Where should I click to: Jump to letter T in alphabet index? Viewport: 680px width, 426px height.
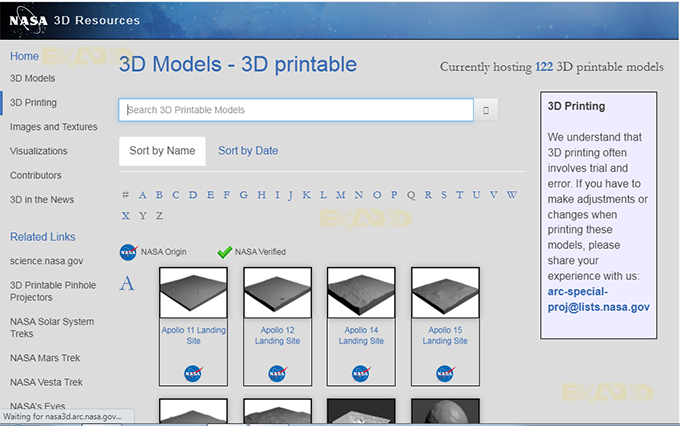460,195
